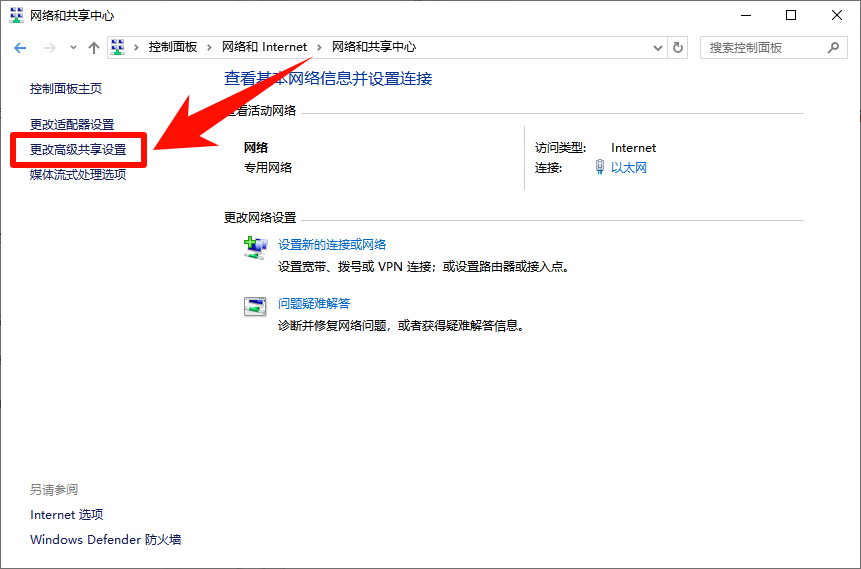Open 设置新的连接或网络 link

tap(332, 244)
